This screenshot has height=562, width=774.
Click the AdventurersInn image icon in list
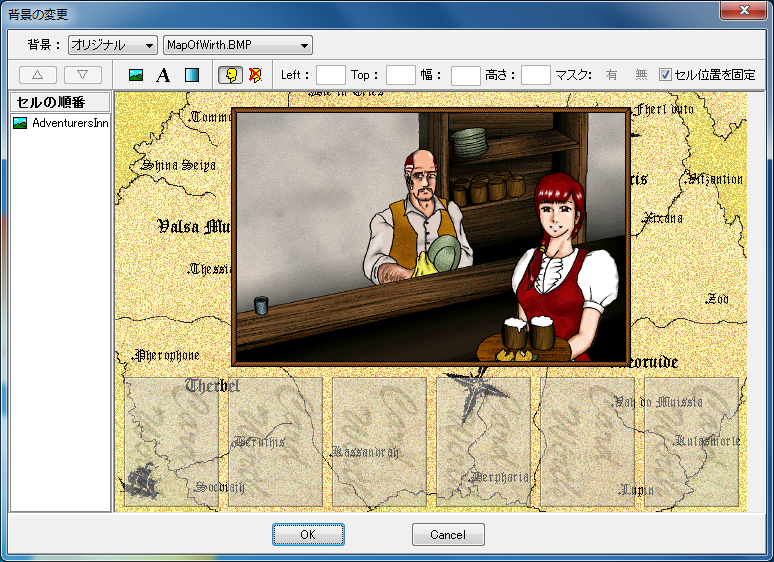coord(20,123)
